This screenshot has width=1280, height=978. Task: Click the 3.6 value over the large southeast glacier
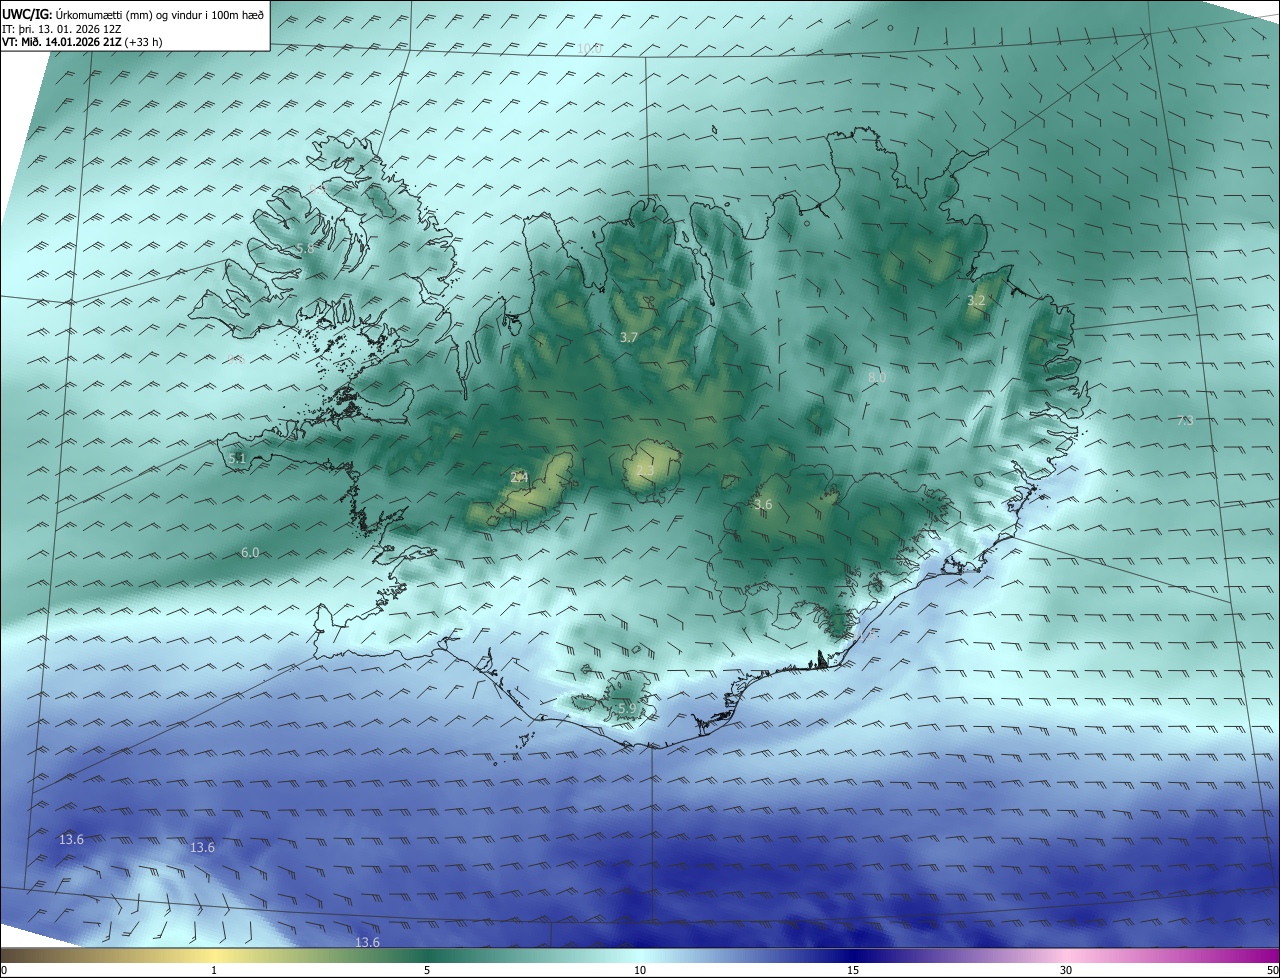point(763,505)
